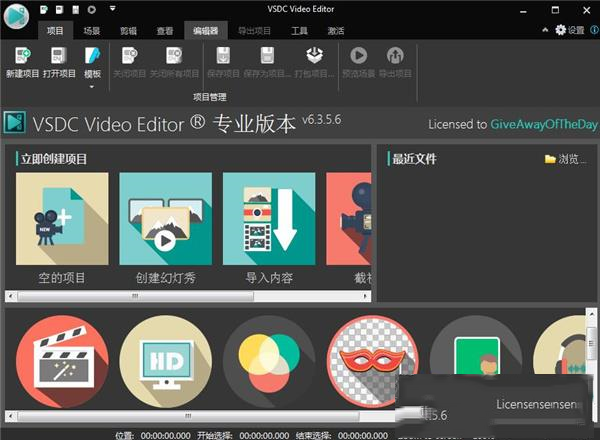Switch to the 查看 tab
This screenshot has width=600, height=440.
coord(165,31)
